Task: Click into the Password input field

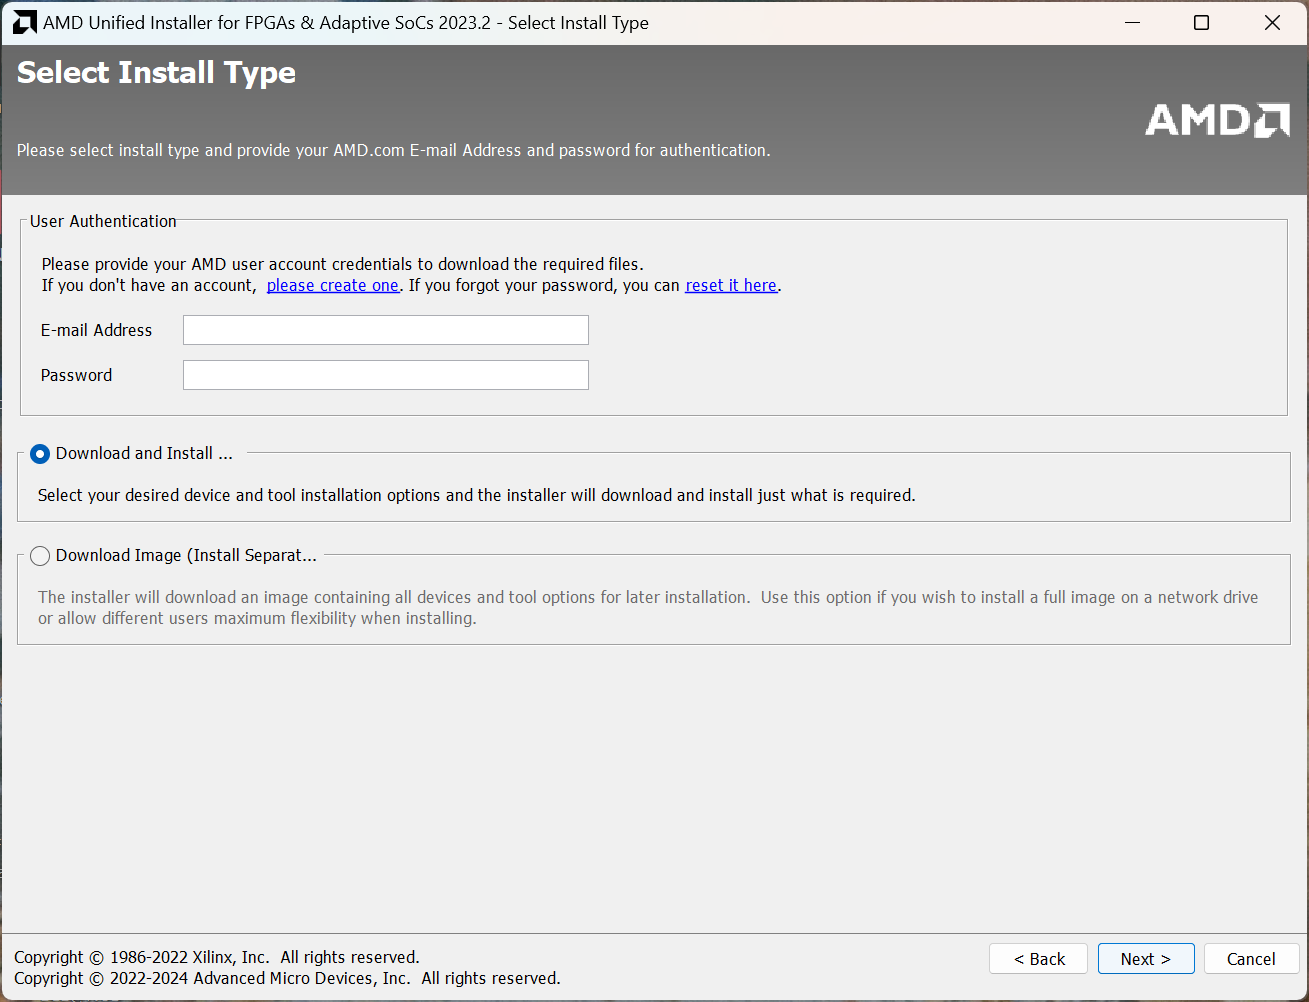Action: (385, 375)
